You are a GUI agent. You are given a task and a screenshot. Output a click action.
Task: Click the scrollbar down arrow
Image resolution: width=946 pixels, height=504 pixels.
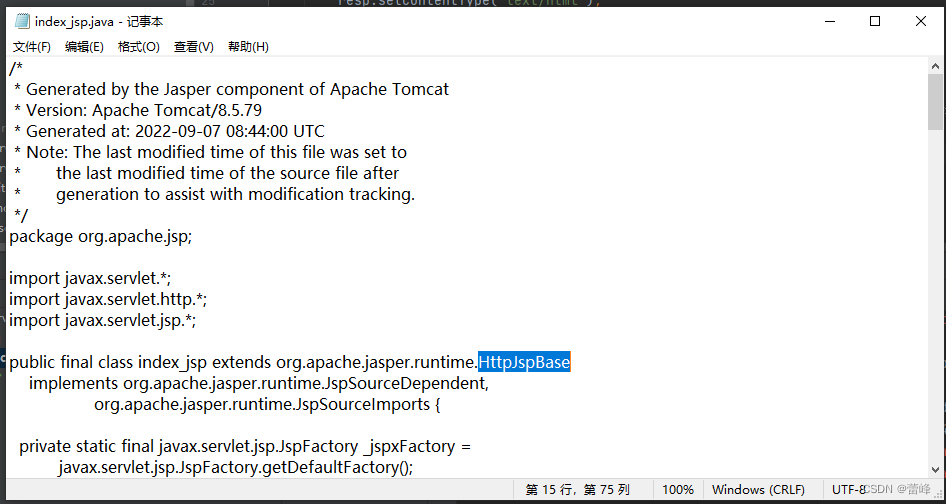(x=935, y=469)
